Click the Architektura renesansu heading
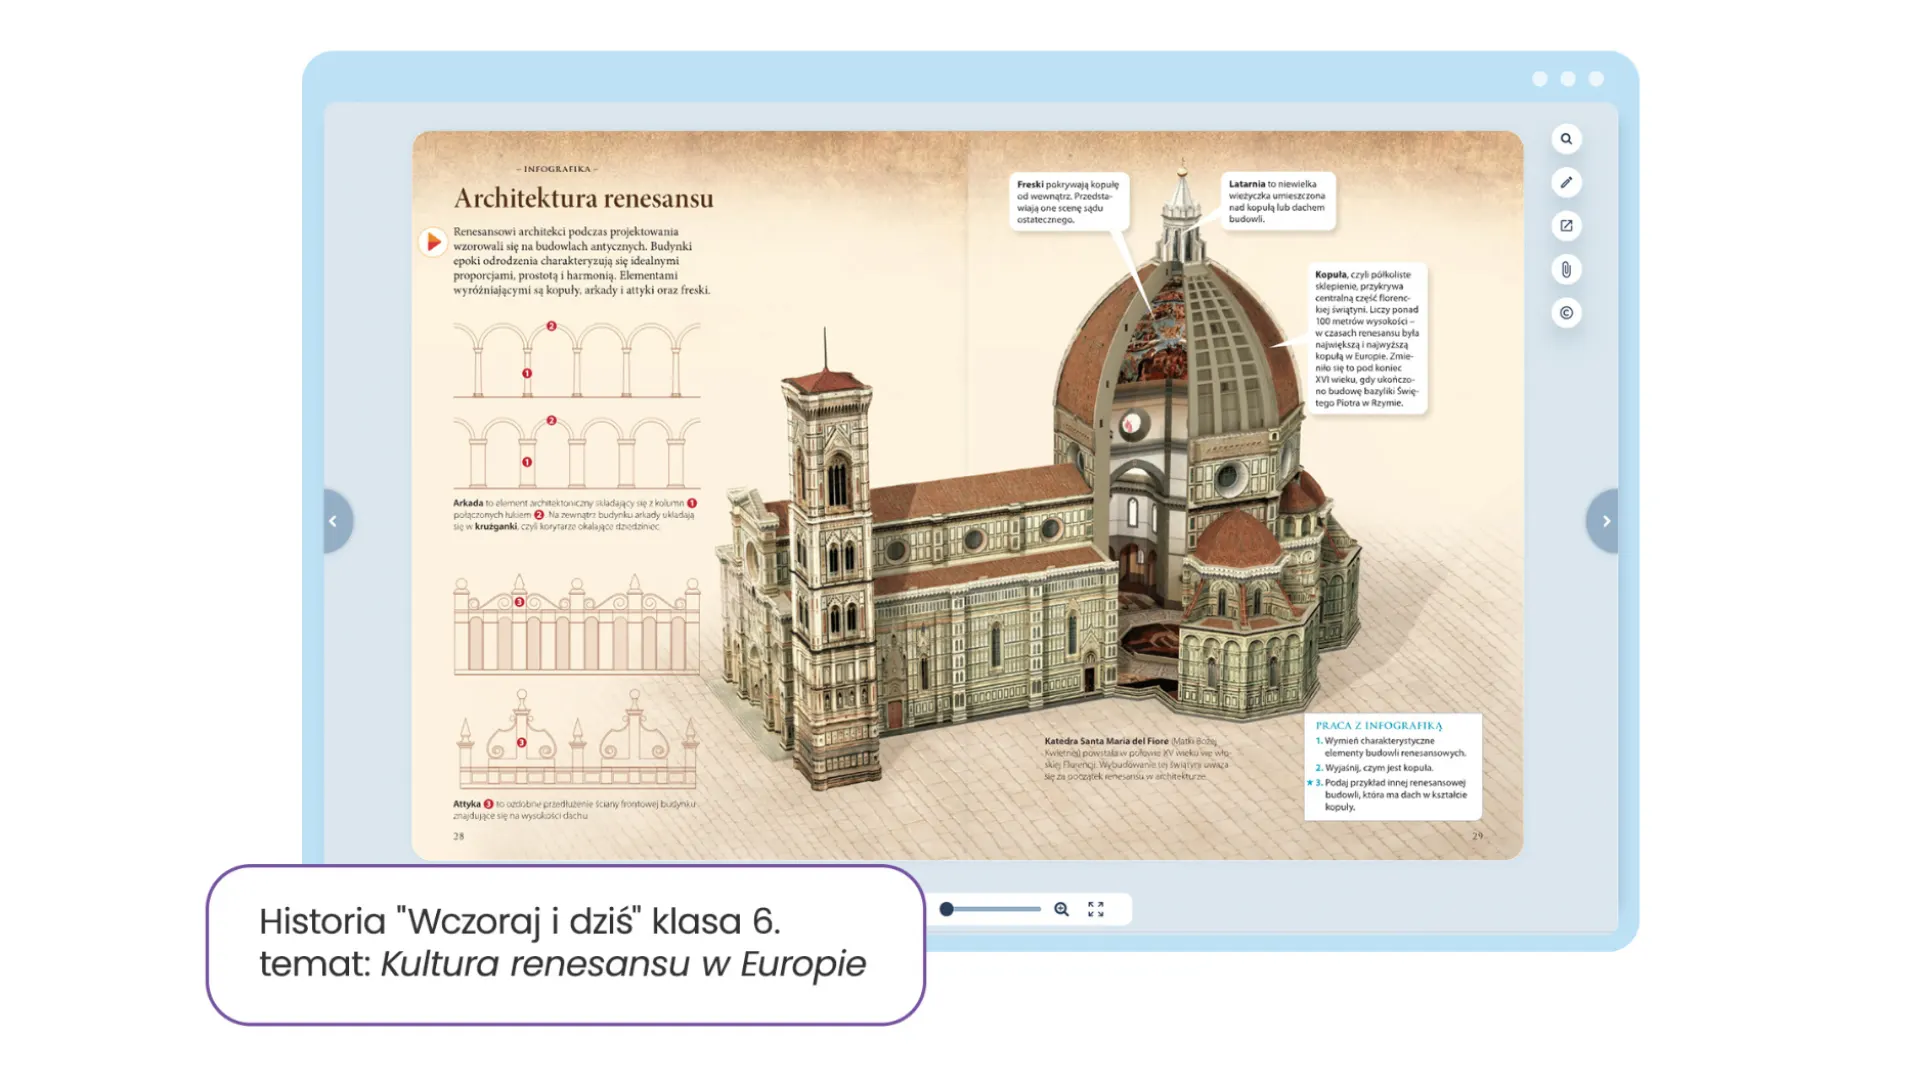Screen dimensions: 1920x1080 [583, 198]
